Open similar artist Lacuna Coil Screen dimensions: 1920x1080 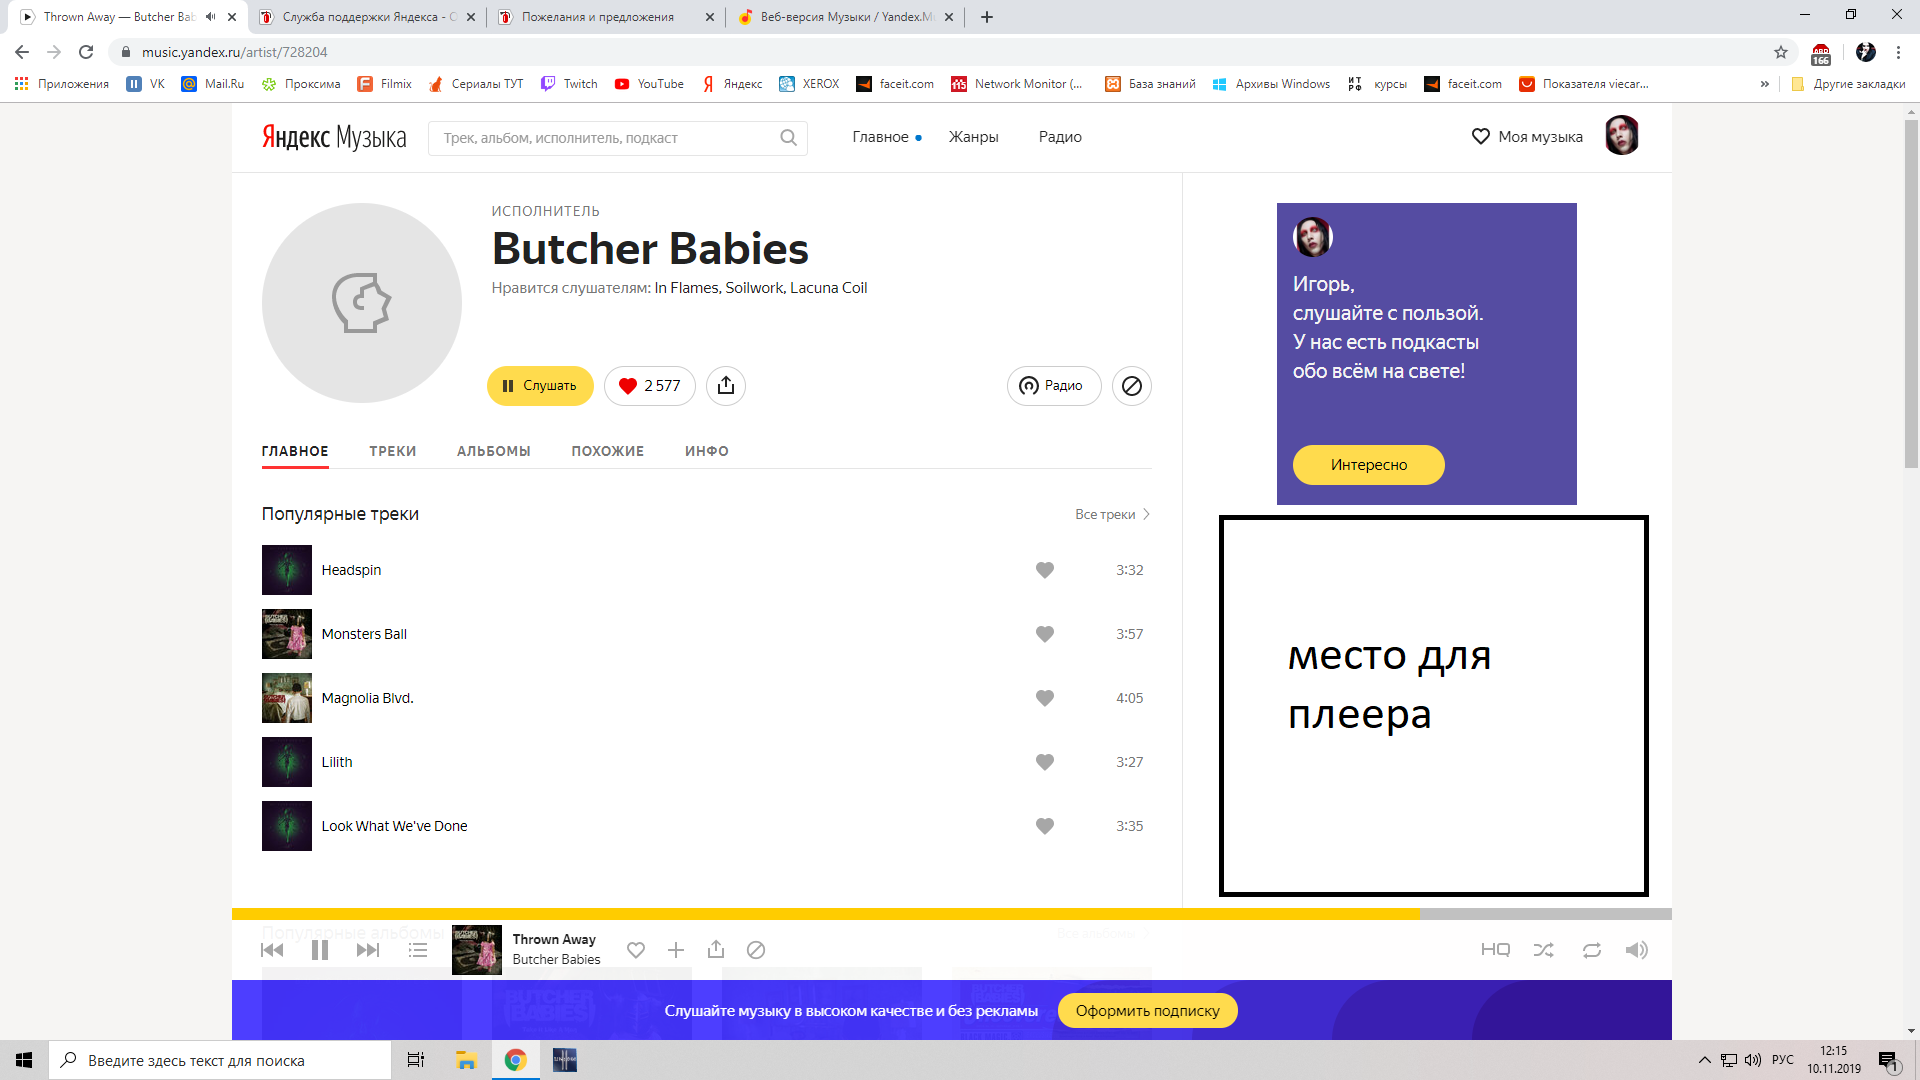click(x=828, y=288)
